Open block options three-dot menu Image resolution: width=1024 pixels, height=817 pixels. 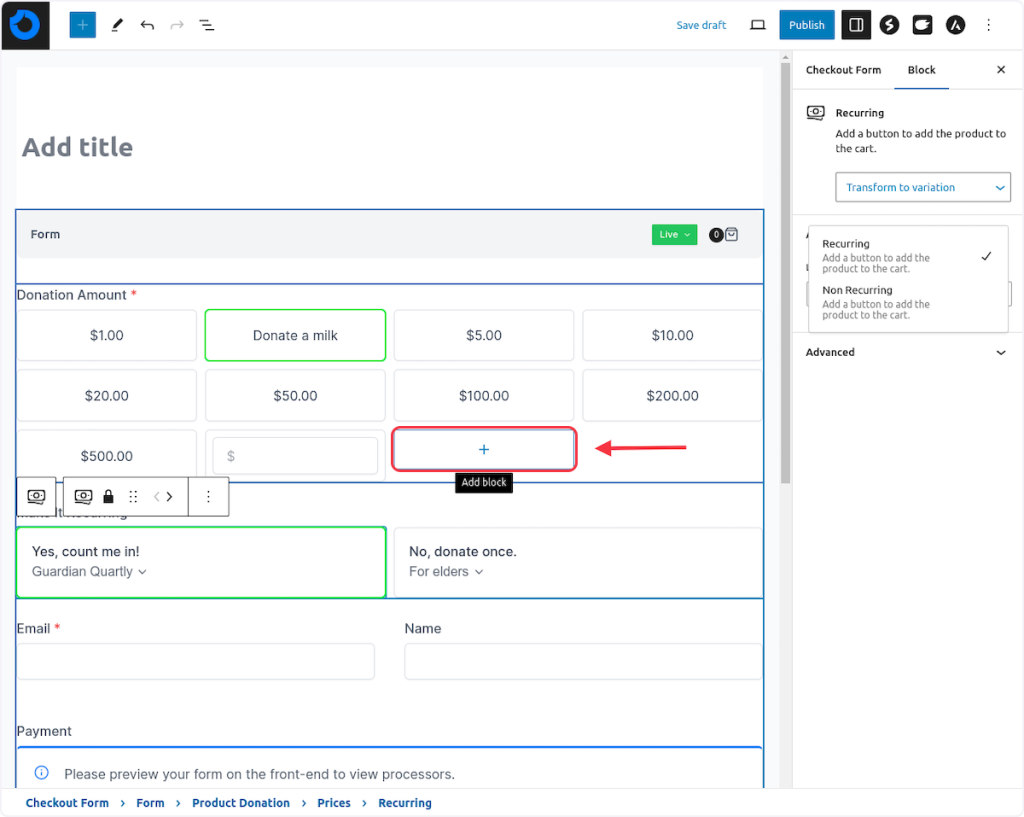[208, 497]
